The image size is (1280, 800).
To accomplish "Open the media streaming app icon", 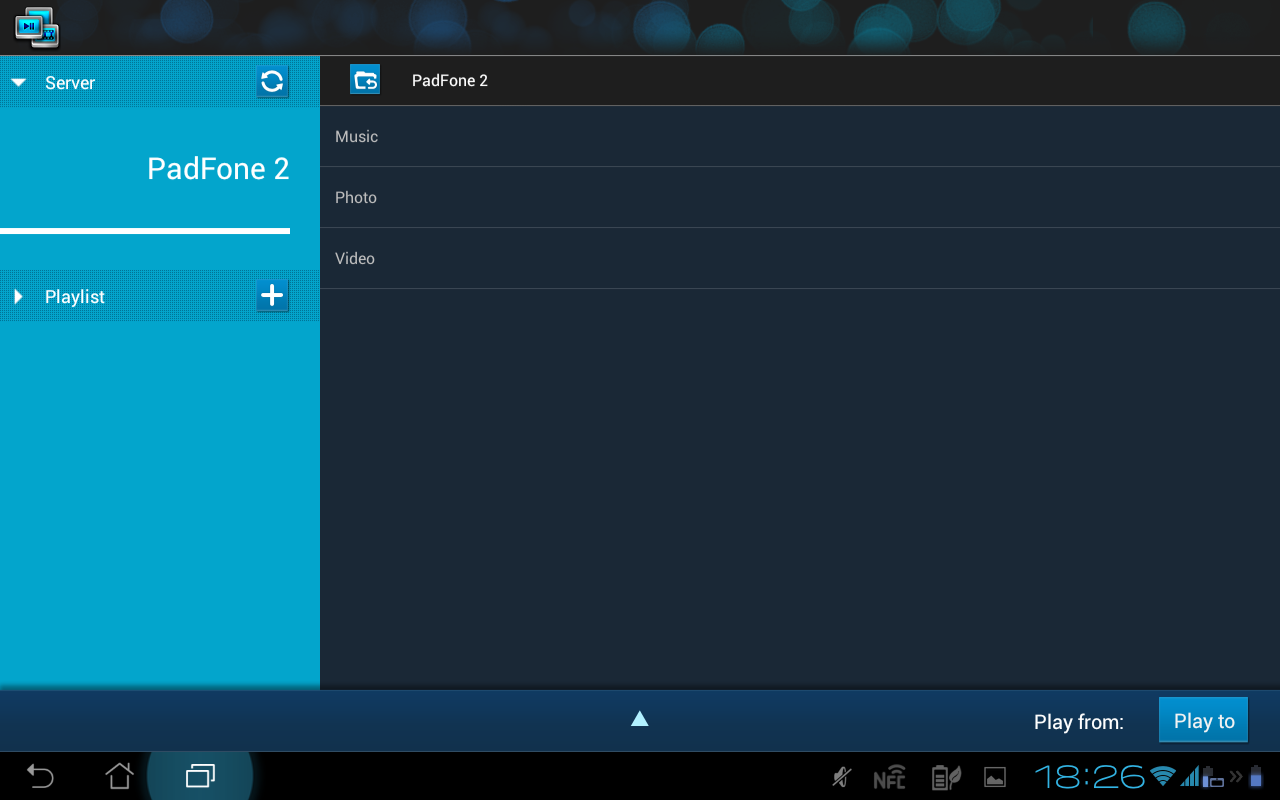I will click(x=37, y=27).
